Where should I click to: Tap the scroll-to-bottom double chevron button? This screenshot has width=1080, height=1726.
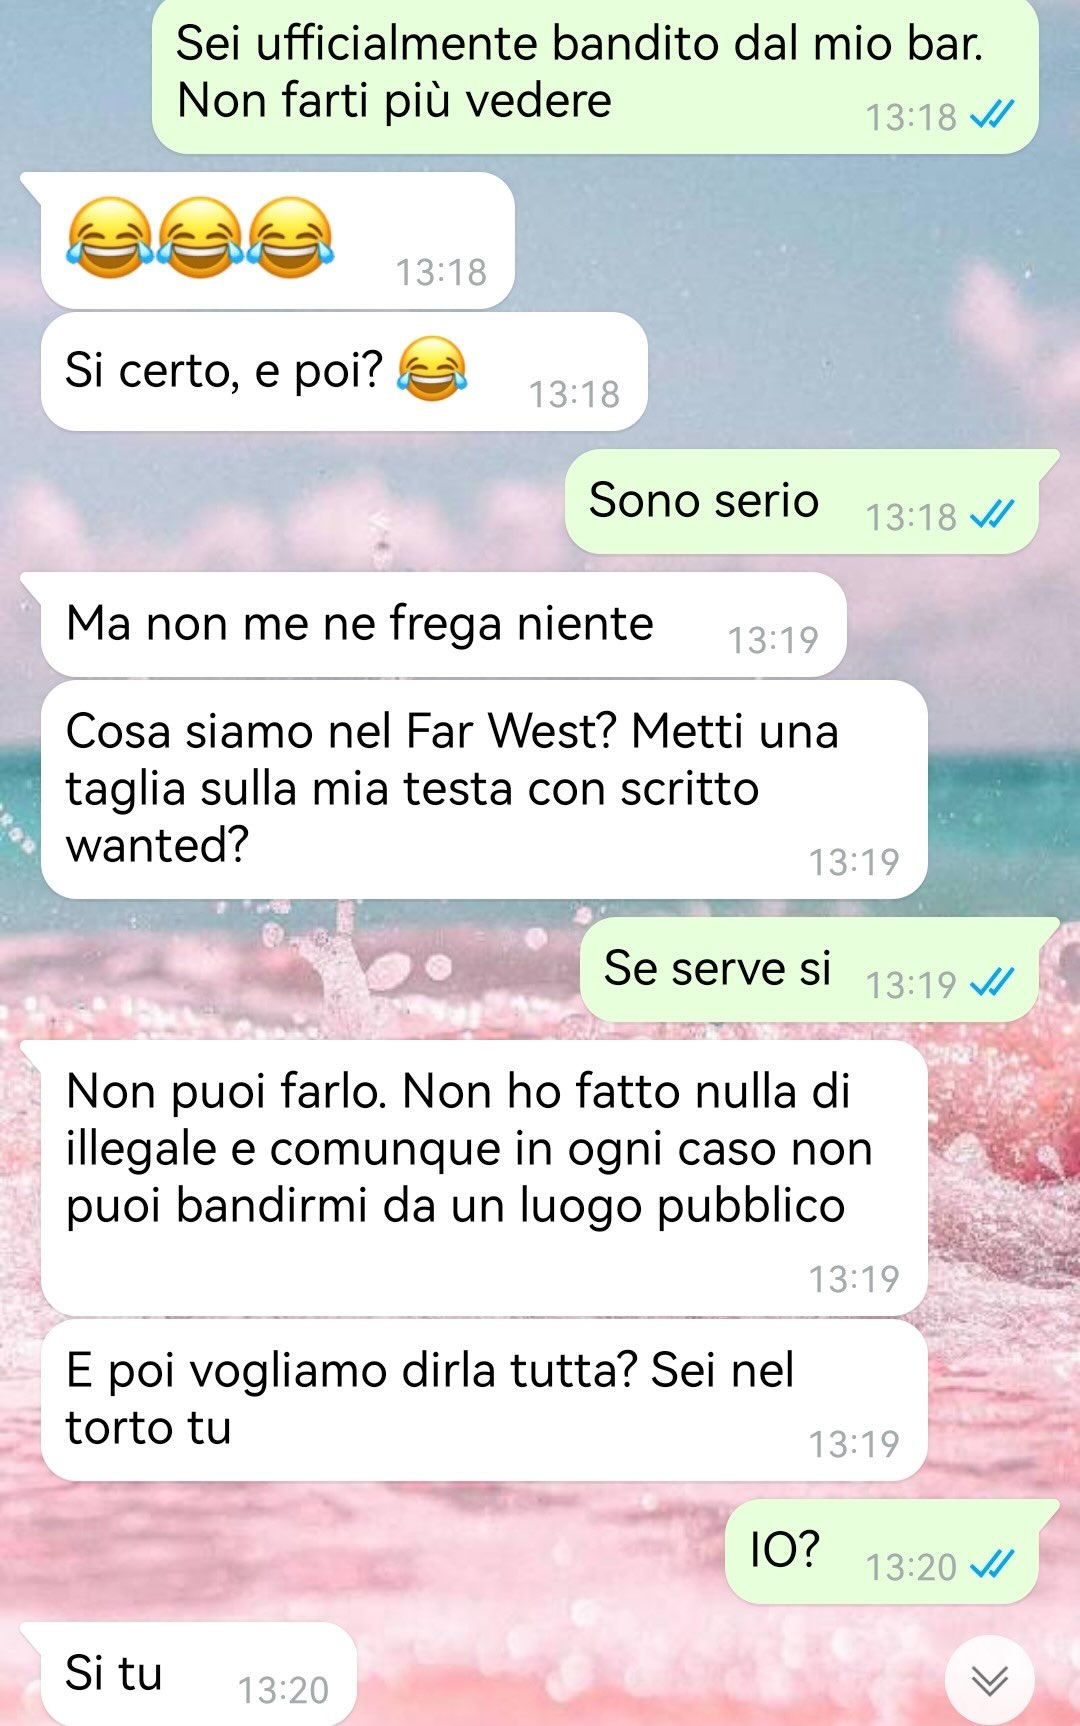990,1681
